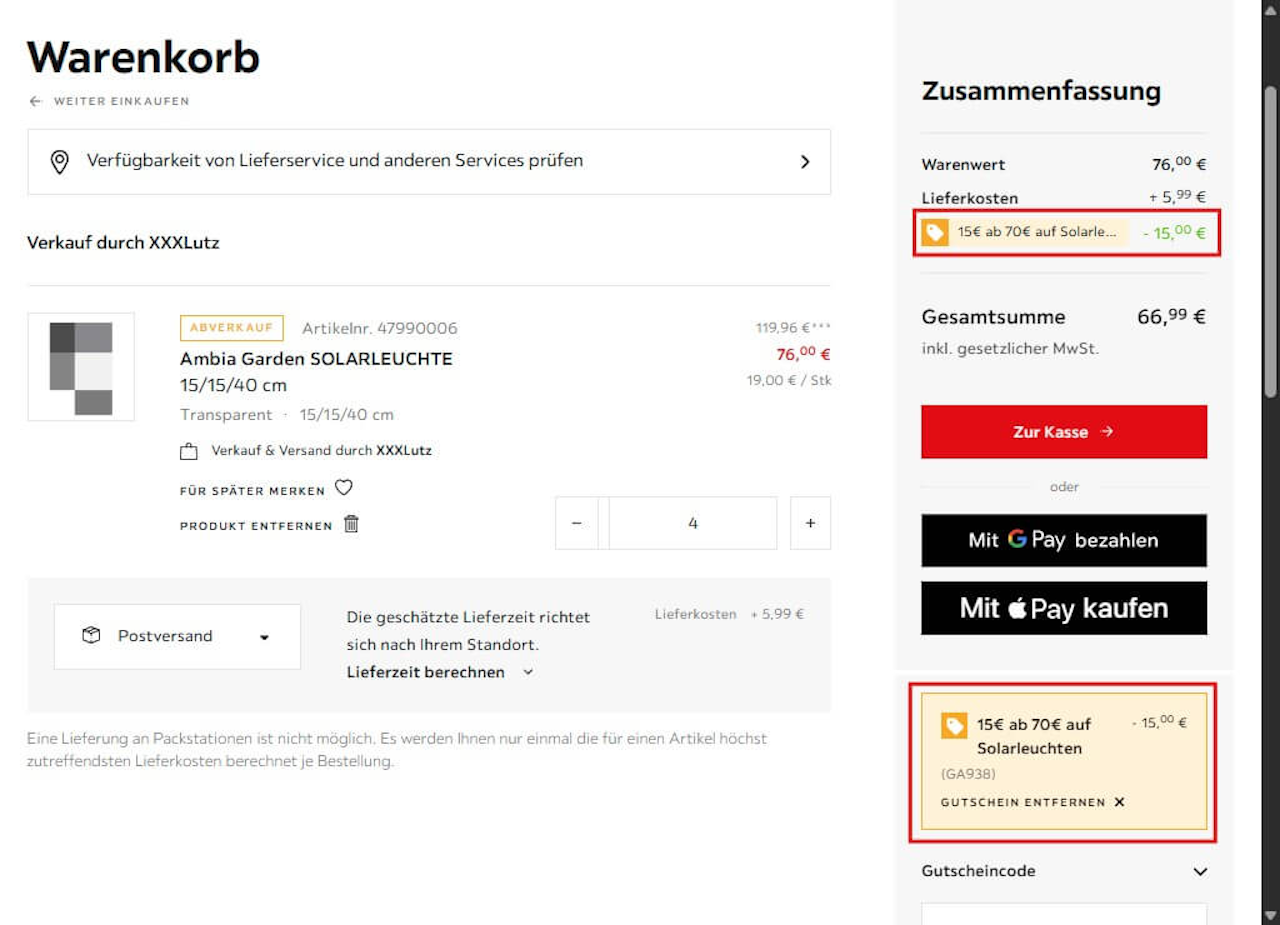
Task: Click the Gesamtsumme amount 66,99 €
Action: pos(1172,317)
